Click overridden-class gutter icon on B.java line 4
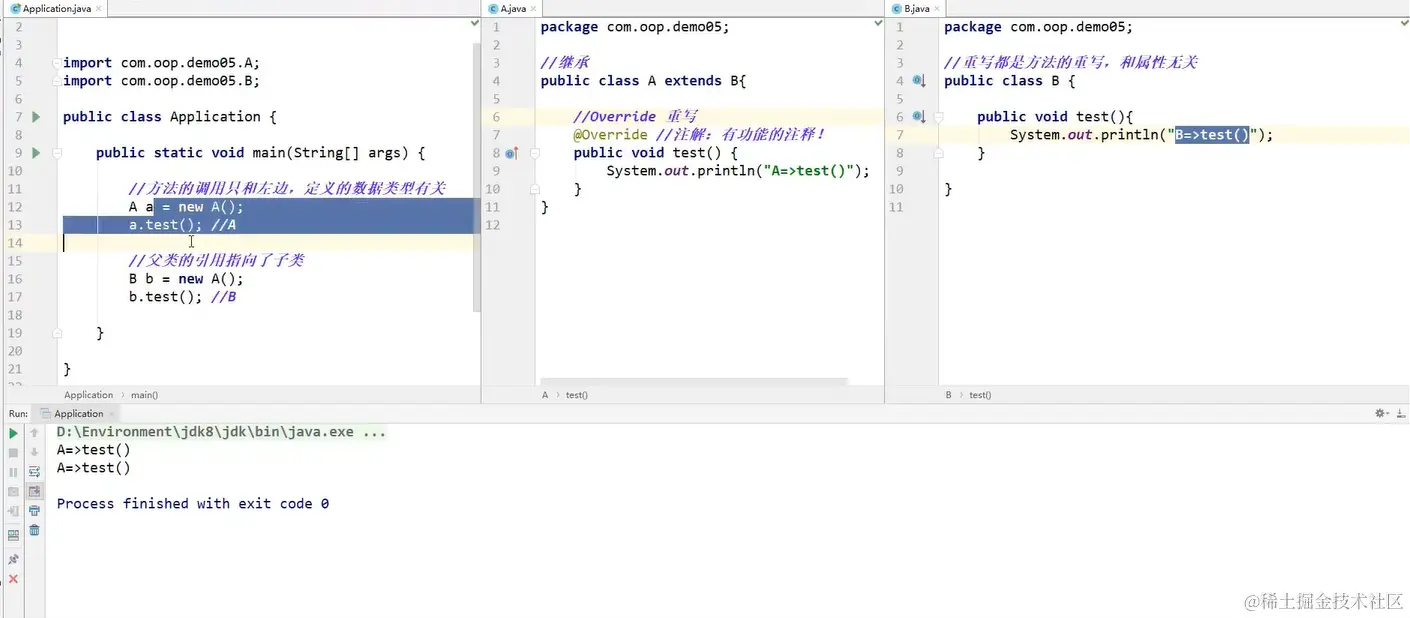The width and height of the screenshot is (1410, 618). [919, 81]
